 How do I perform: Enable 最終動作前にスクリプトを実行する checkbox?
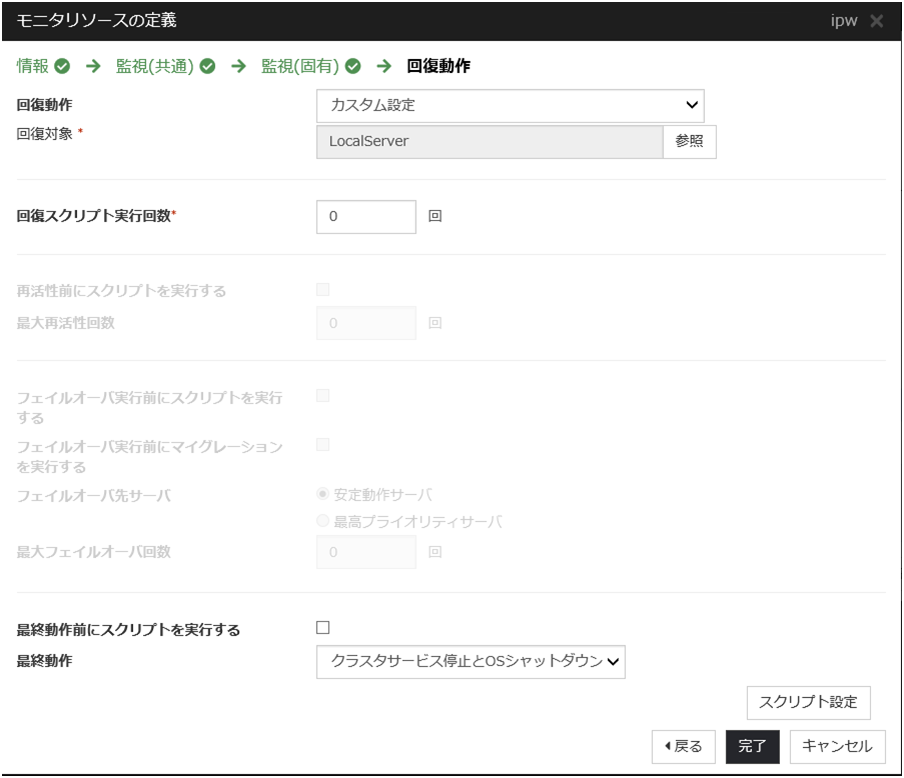pyautogui.click(x=323, y=628)
